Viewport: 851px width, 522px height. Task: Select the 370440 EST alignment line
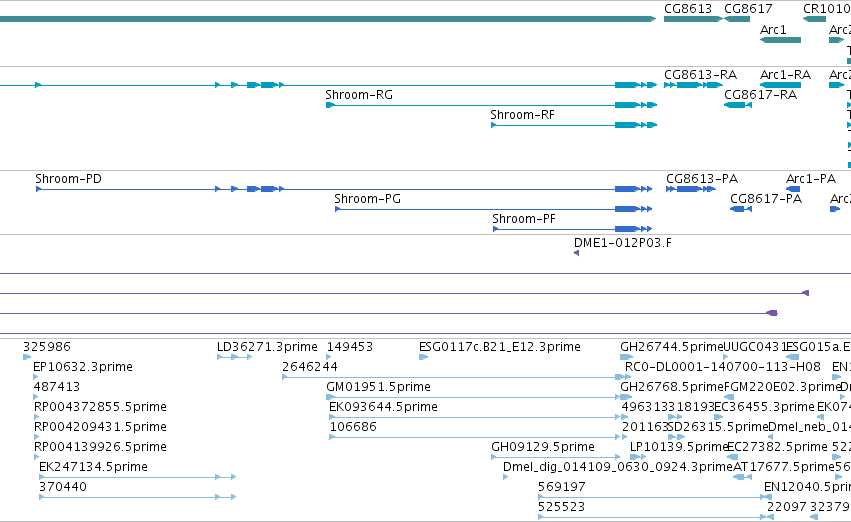(x=138, y=497)
